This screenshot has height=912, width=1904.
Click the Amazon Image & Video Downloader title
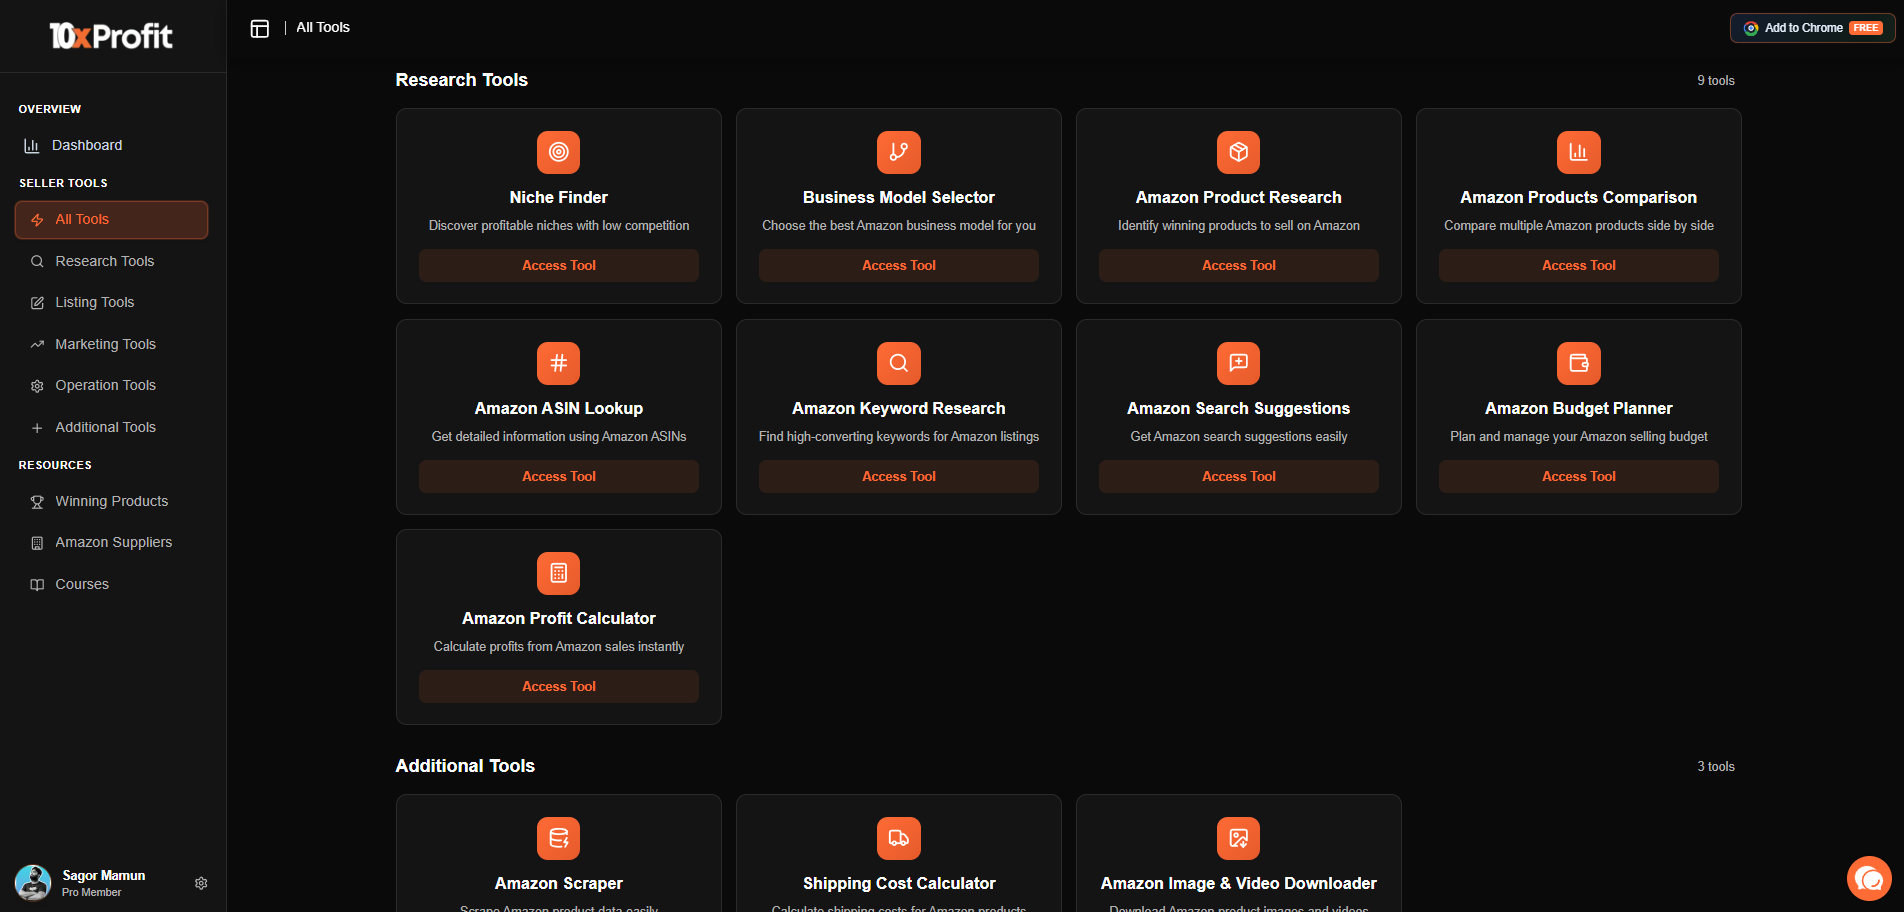[x=1239, y=884]
